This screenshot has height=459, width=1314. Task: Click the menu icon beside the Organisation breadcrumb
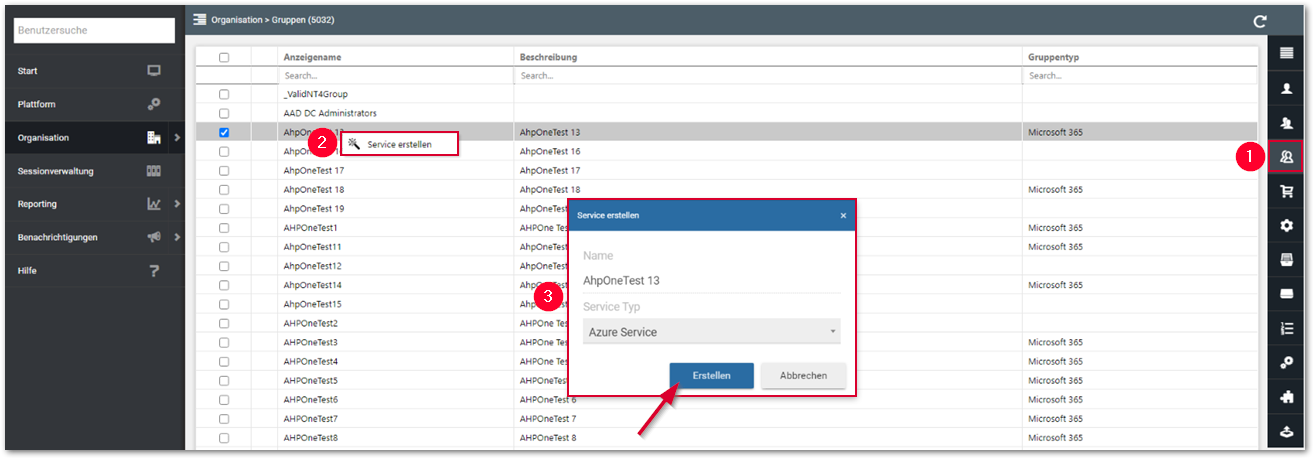pos(200,19)
